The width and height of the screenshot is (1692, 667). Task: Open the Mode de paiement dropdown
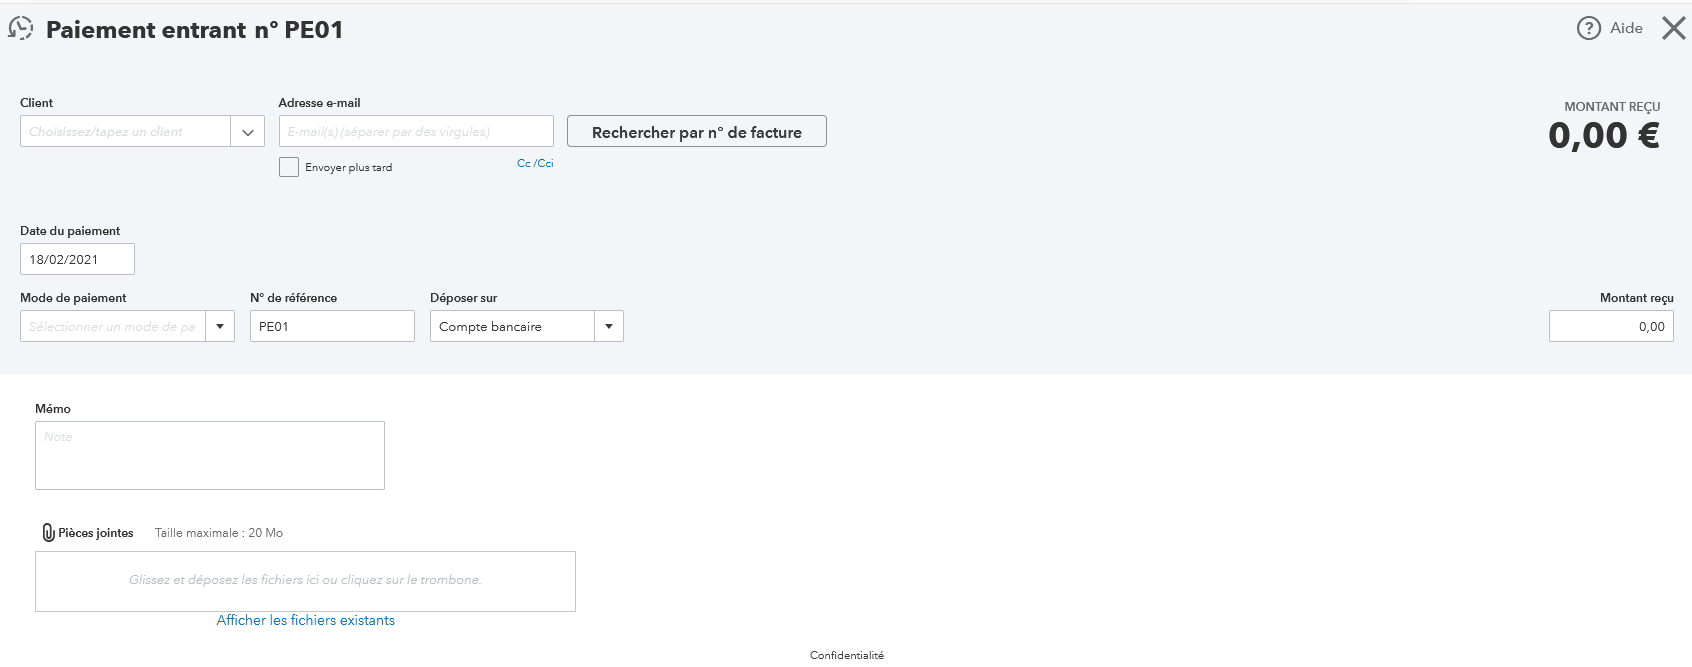[x=219, y=326]
